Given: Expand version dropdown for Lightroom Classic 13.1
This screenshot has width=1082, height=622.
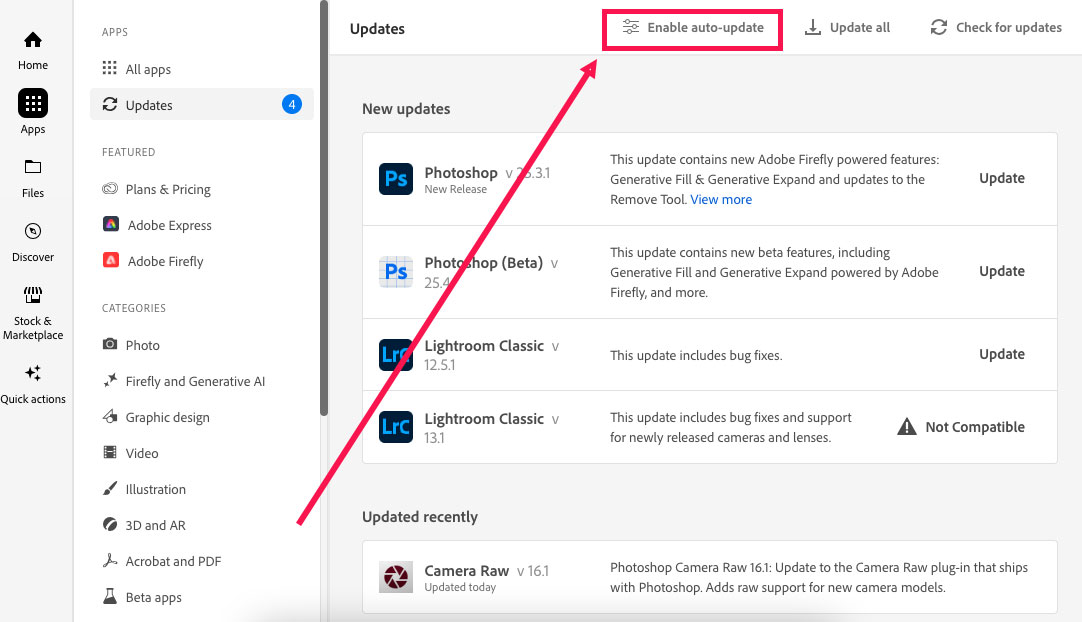Looking at the screenshot, I should point(556,420).
